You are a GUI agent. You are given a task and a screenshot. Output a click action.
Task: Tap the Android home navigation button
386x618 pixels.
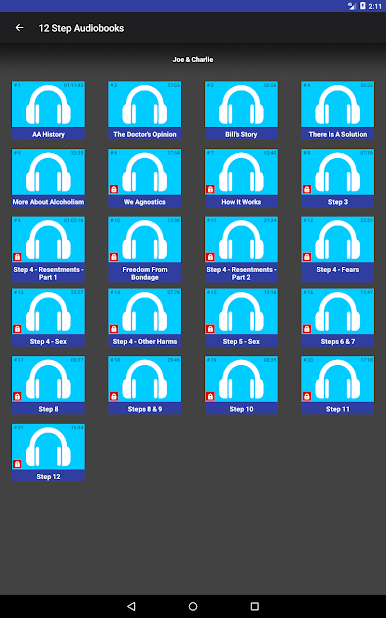193,606
